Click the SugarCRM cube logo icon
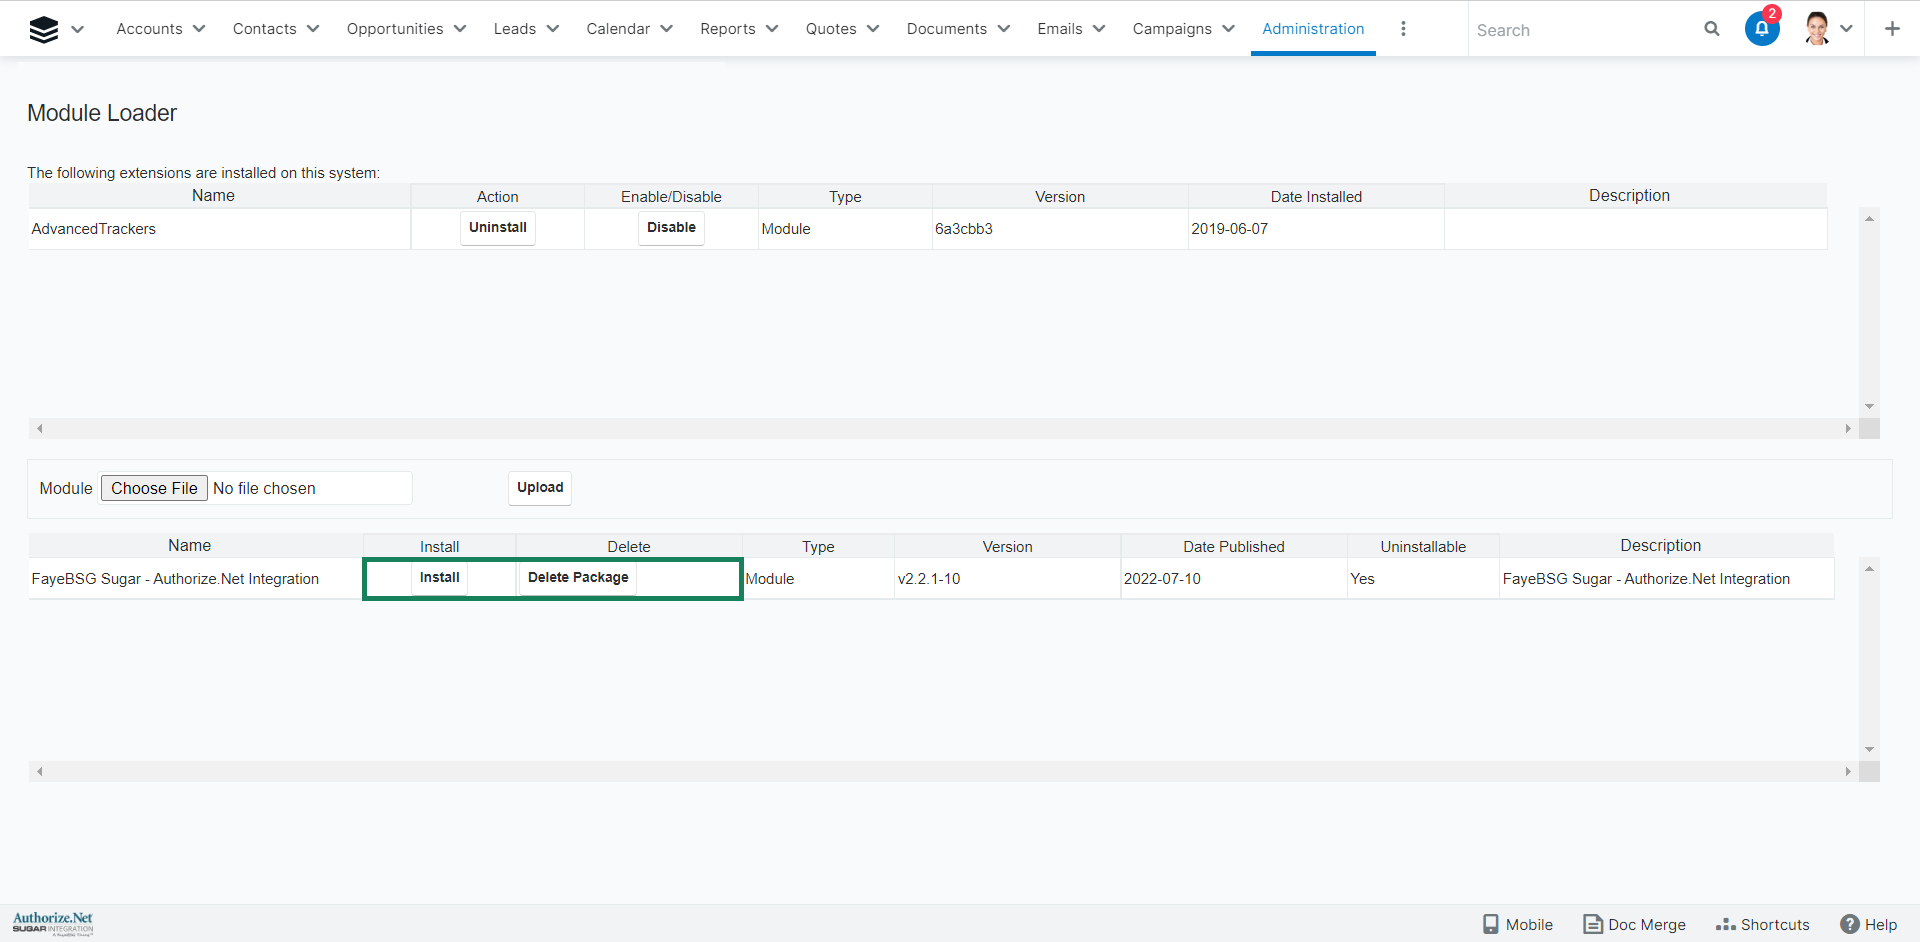This screenshot has width=1920, height=942. 44,30
